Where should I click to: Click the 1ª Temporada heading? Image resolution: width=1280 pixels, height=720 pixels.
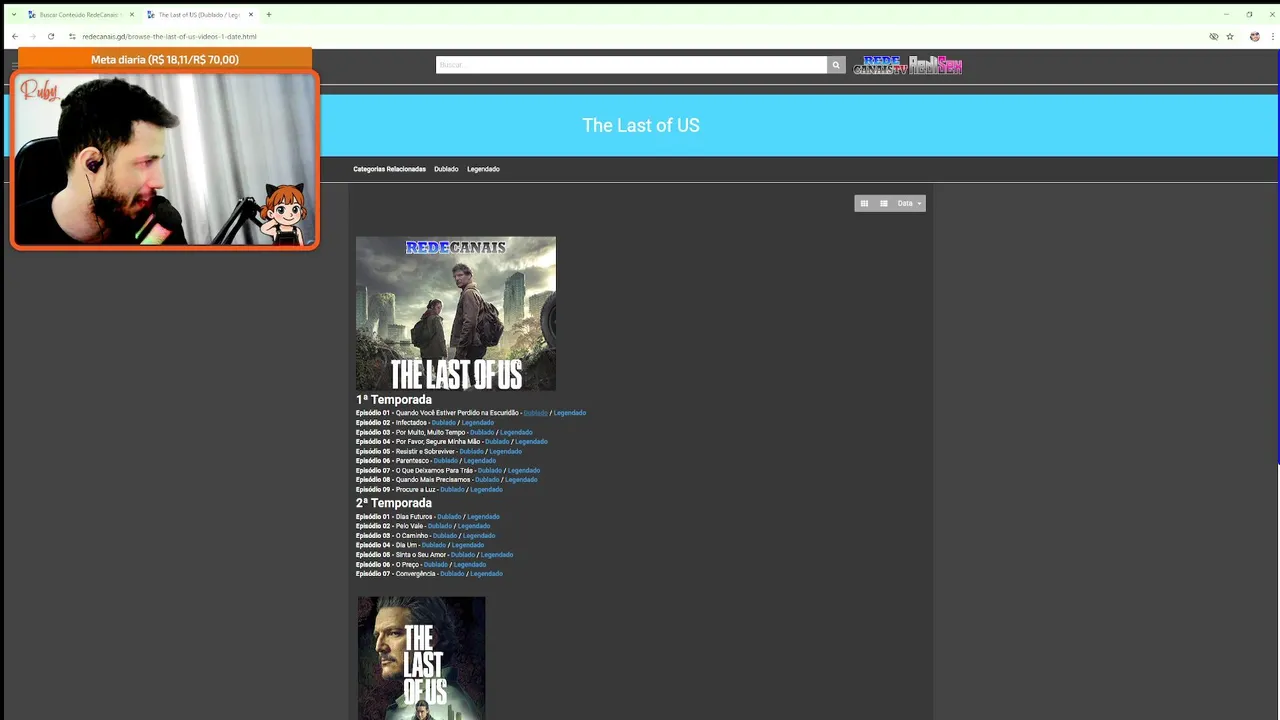pos(394,400)
